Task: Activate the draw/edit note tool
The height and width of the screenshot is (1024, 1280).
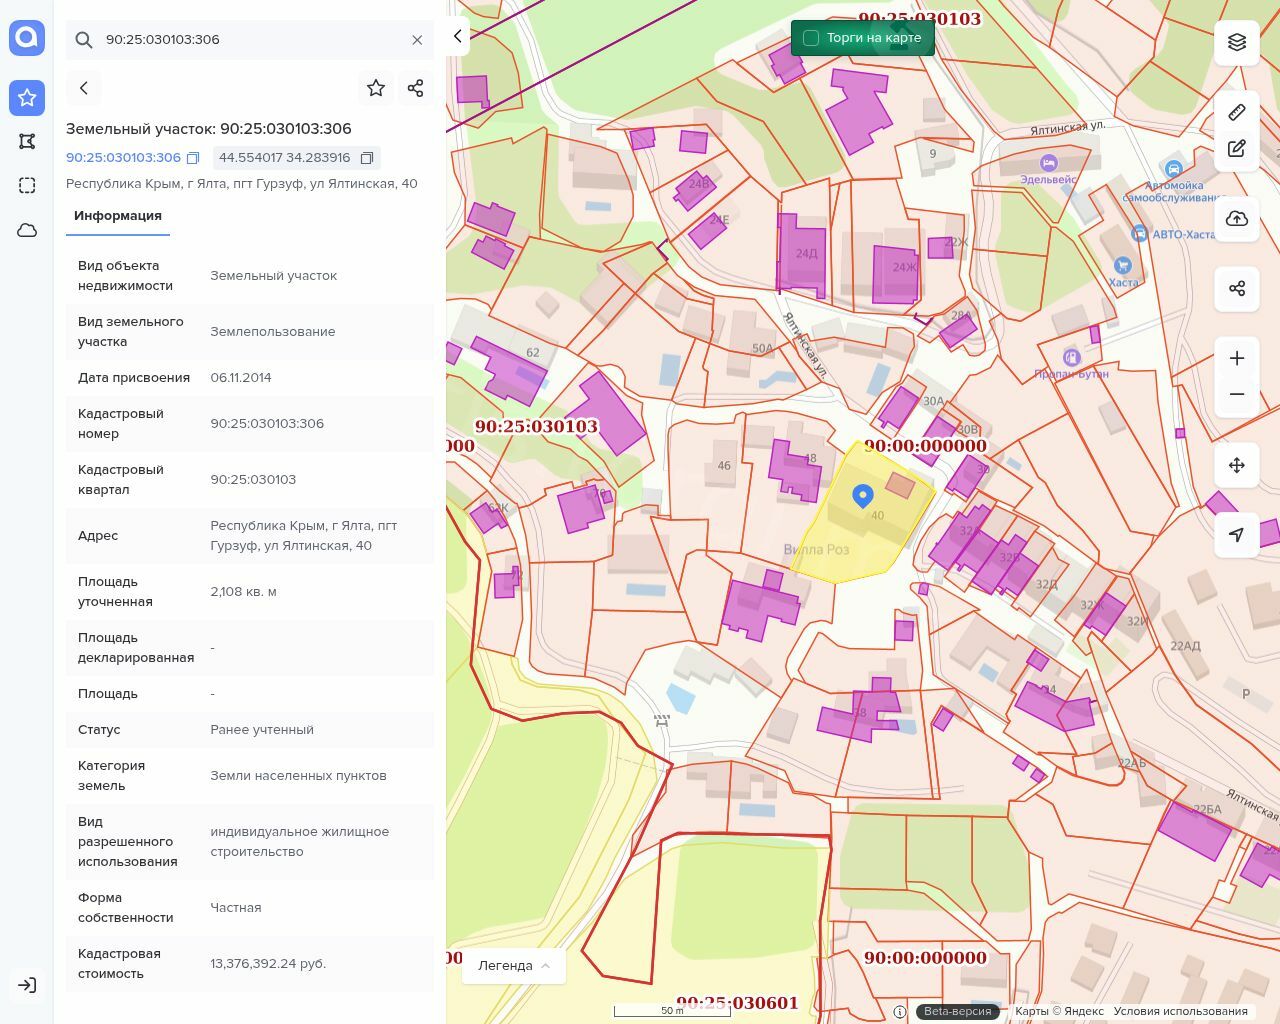Action: (1237, 149)
